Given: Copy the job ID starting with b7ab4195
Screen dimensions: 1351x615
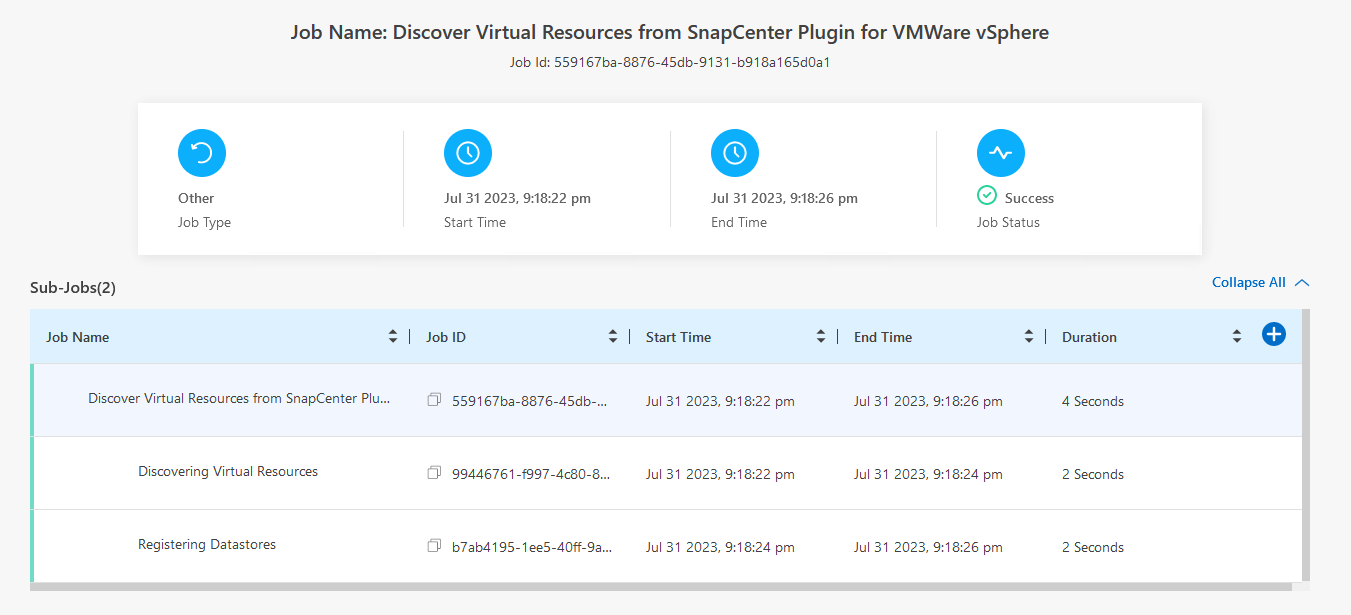Looking at the screenshot, I should pos(434,546).
